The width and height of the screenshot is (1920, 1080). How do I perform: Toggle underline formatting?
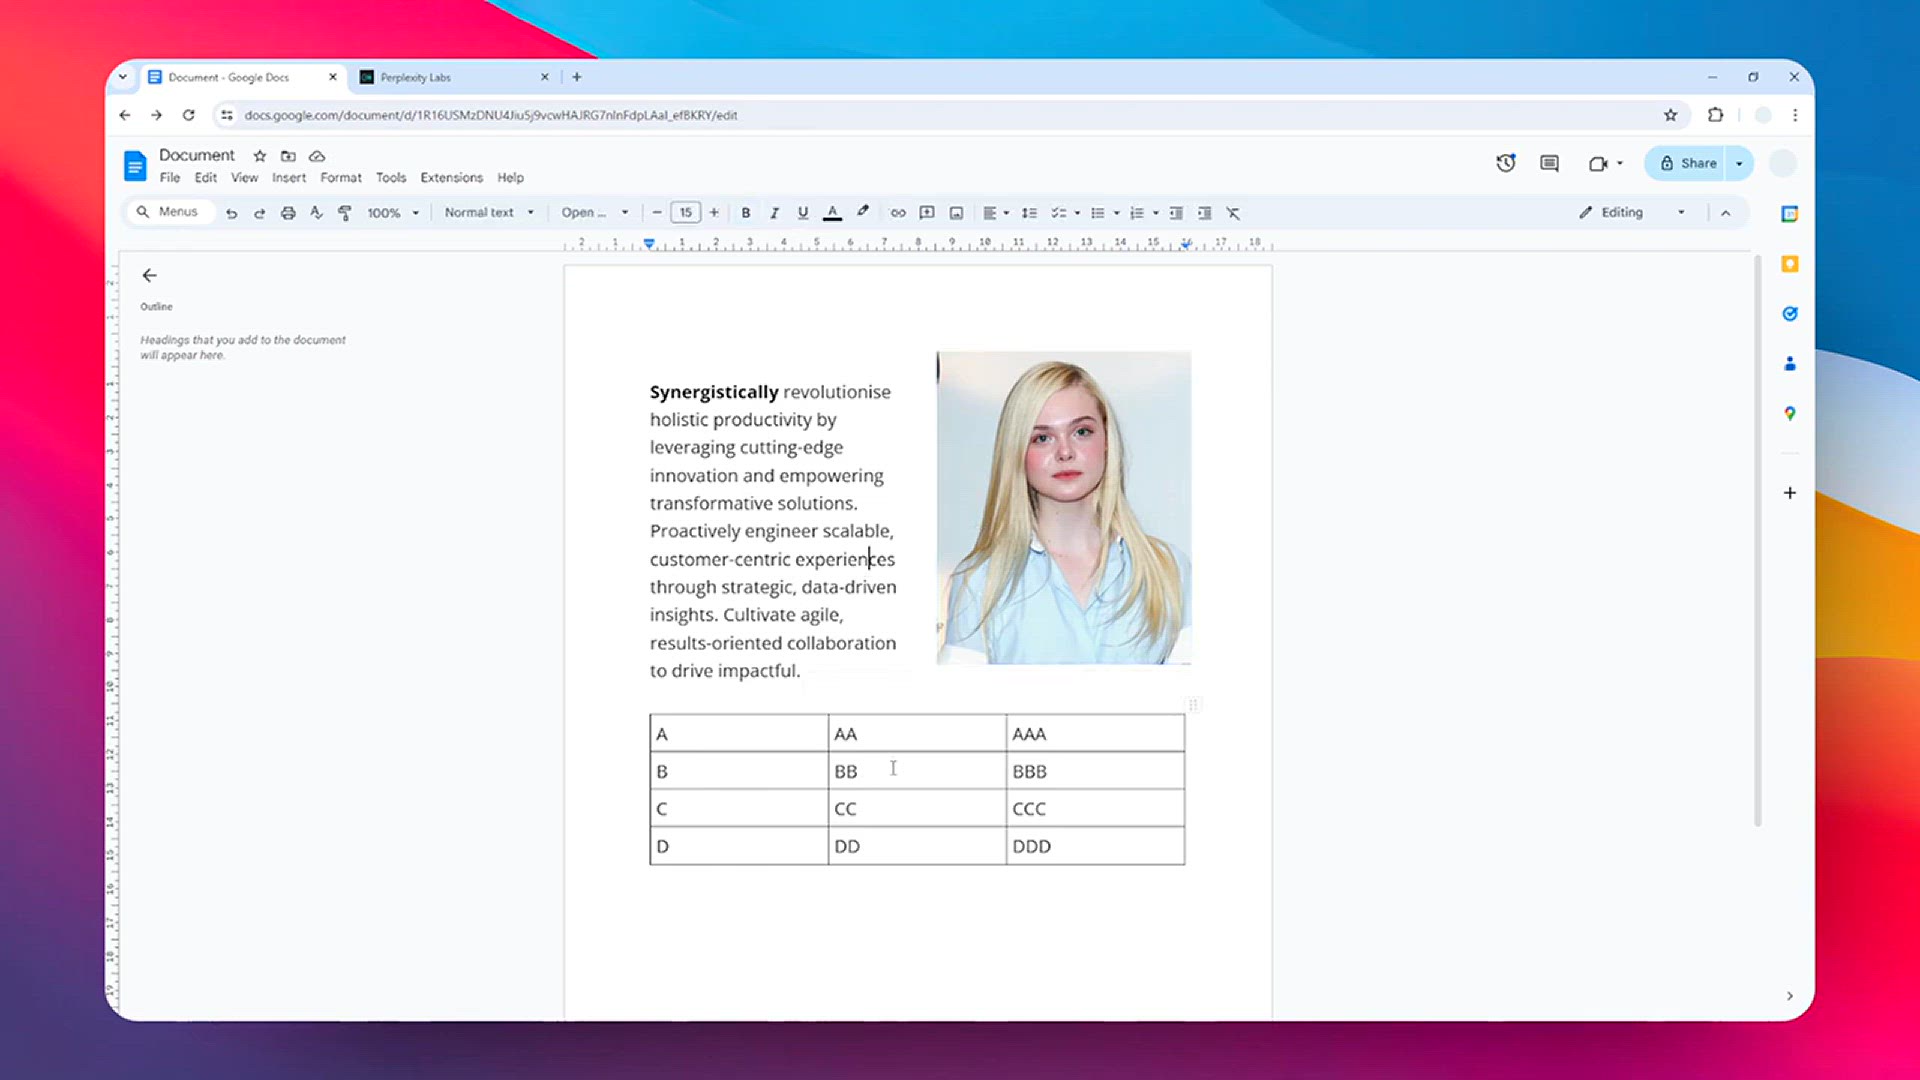pyautogui.click(x=803, y=213)
